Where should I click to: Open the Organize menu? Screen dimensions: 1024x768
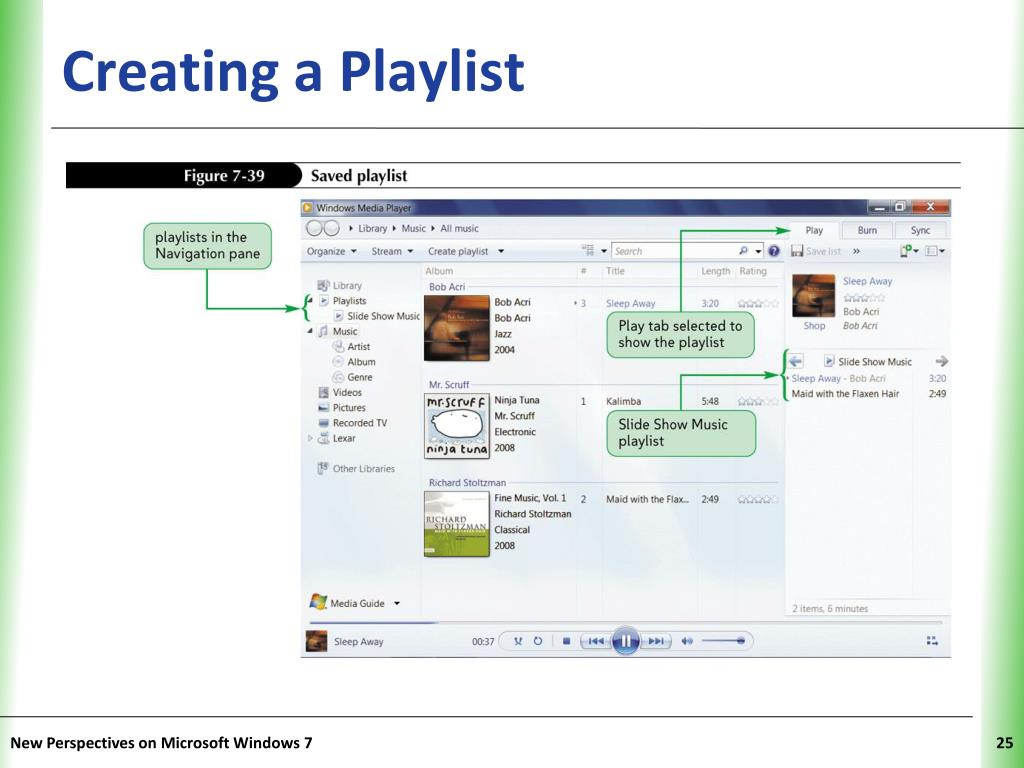tap(332, 251)
